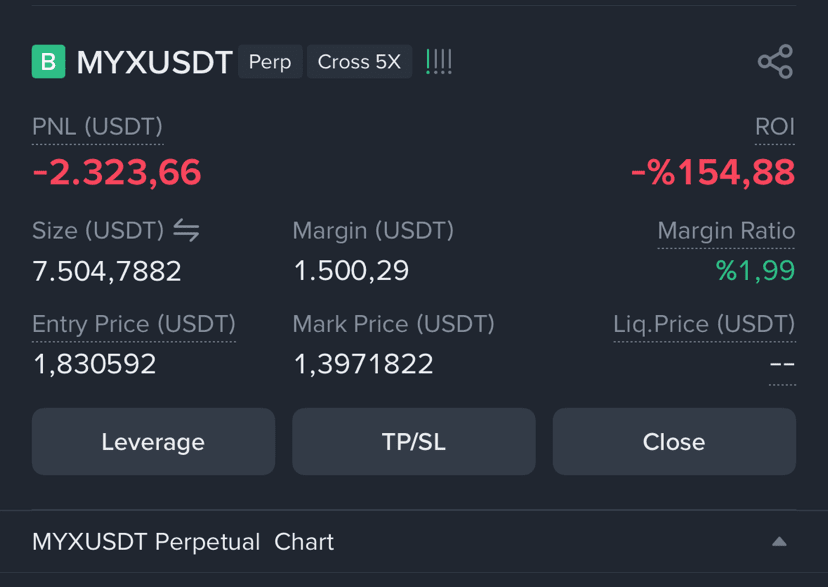Select the MYXUSDT Perpetual Chart label
This screenshot has height=587, width=828.
pyautogui.click(x=183, y=542)
